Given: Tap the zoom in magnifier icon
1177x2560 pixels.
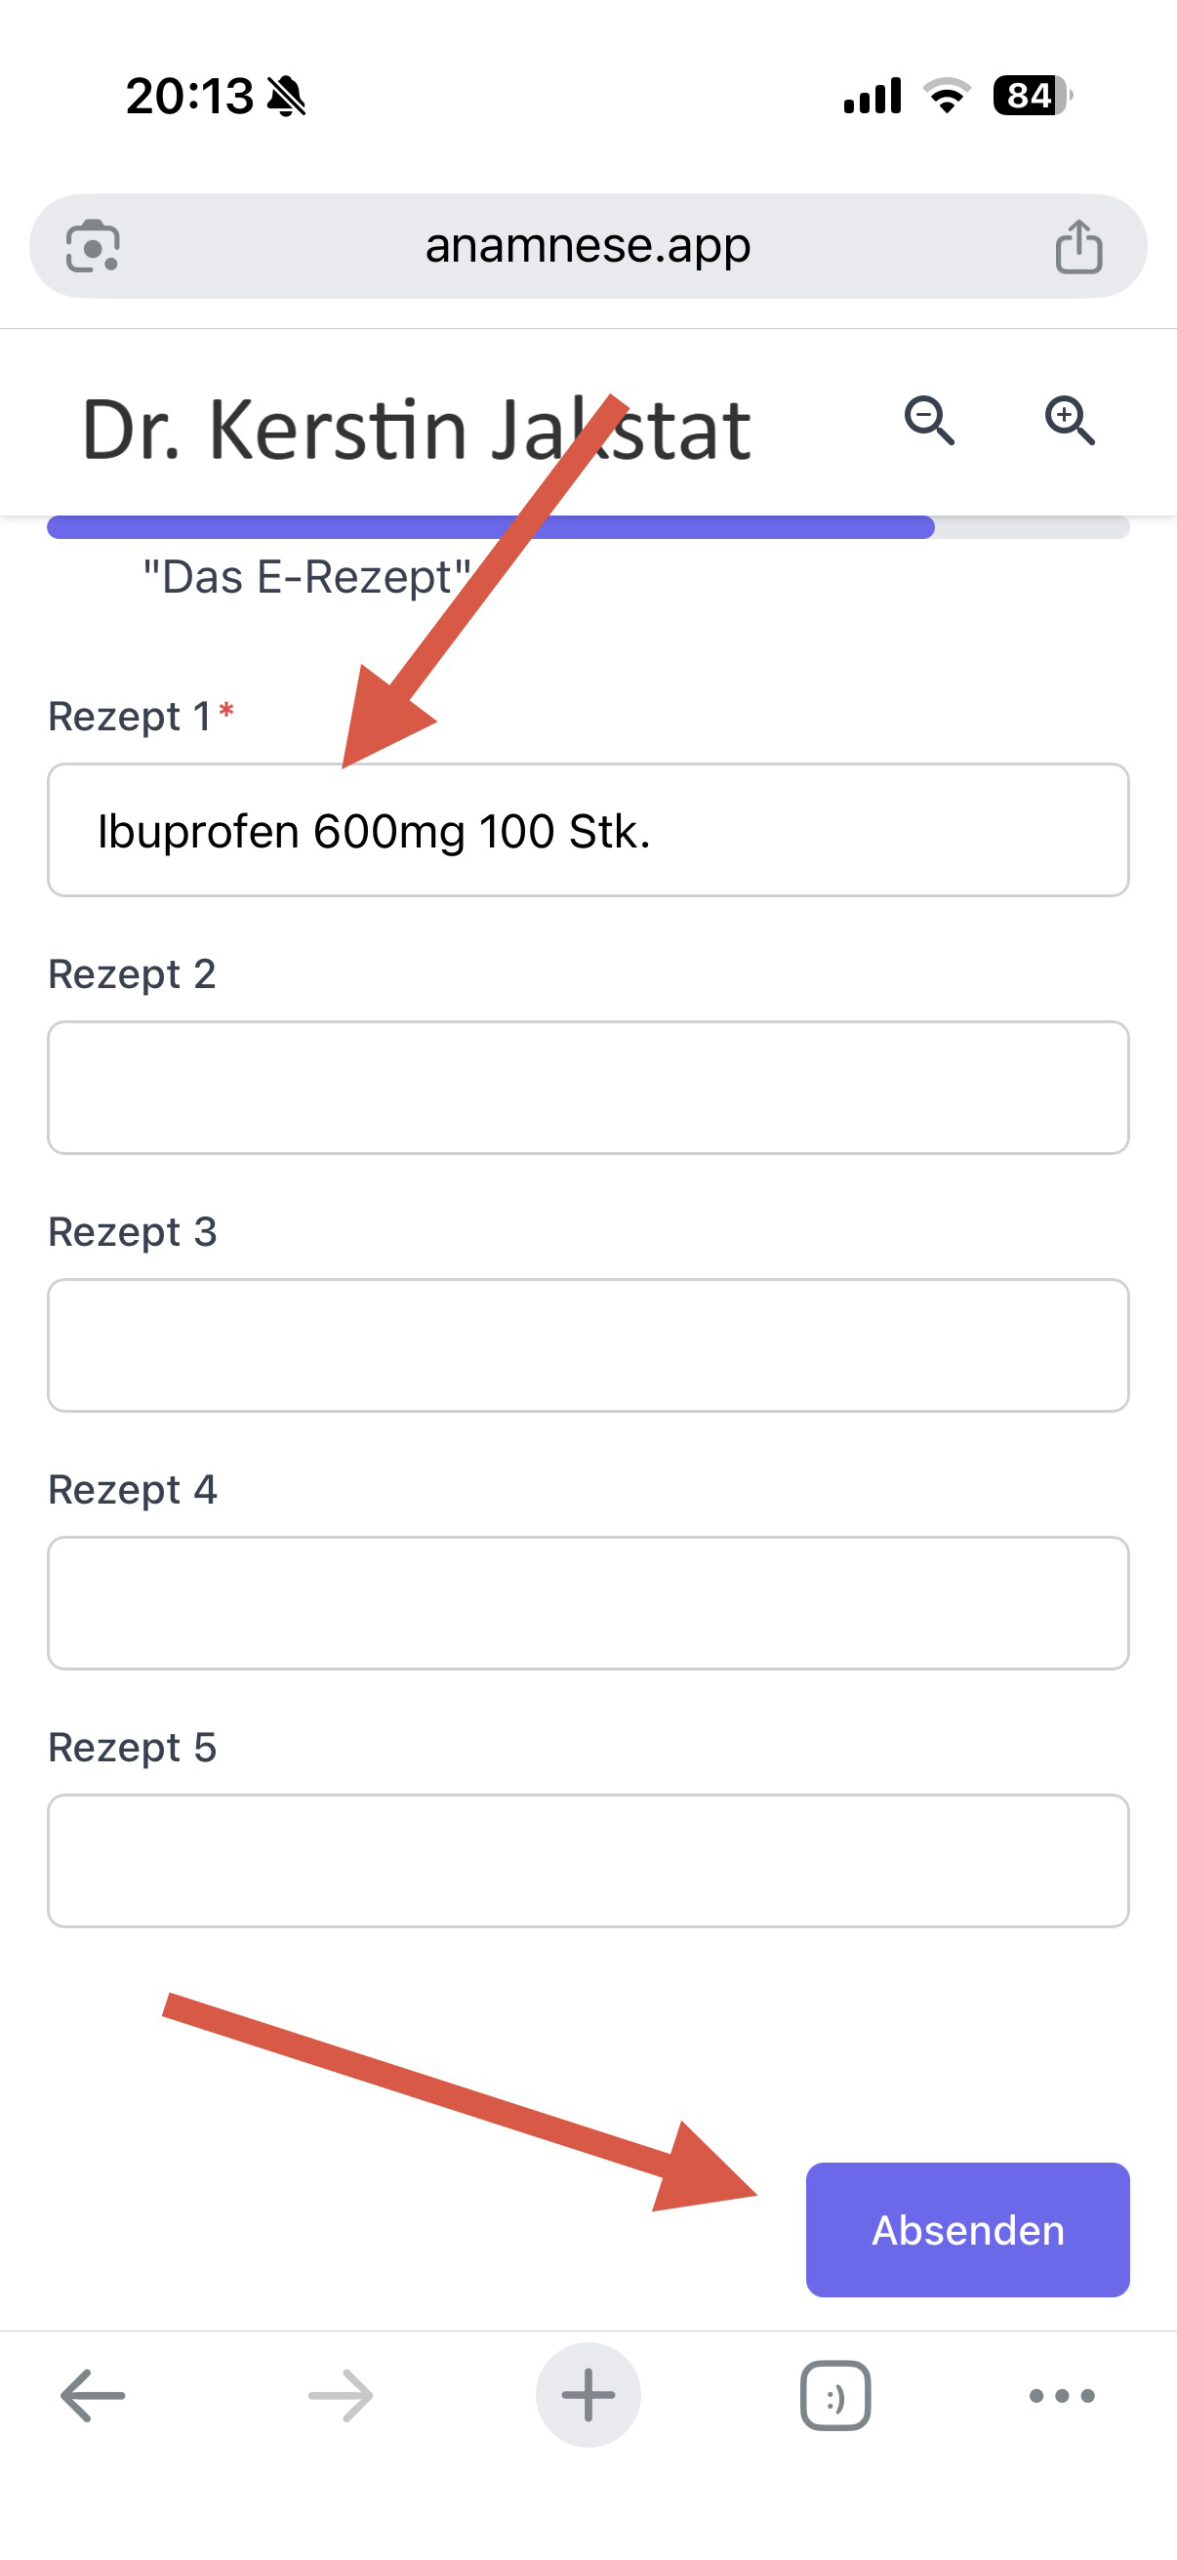Looking at the screenshot, I should point(1069,420).
